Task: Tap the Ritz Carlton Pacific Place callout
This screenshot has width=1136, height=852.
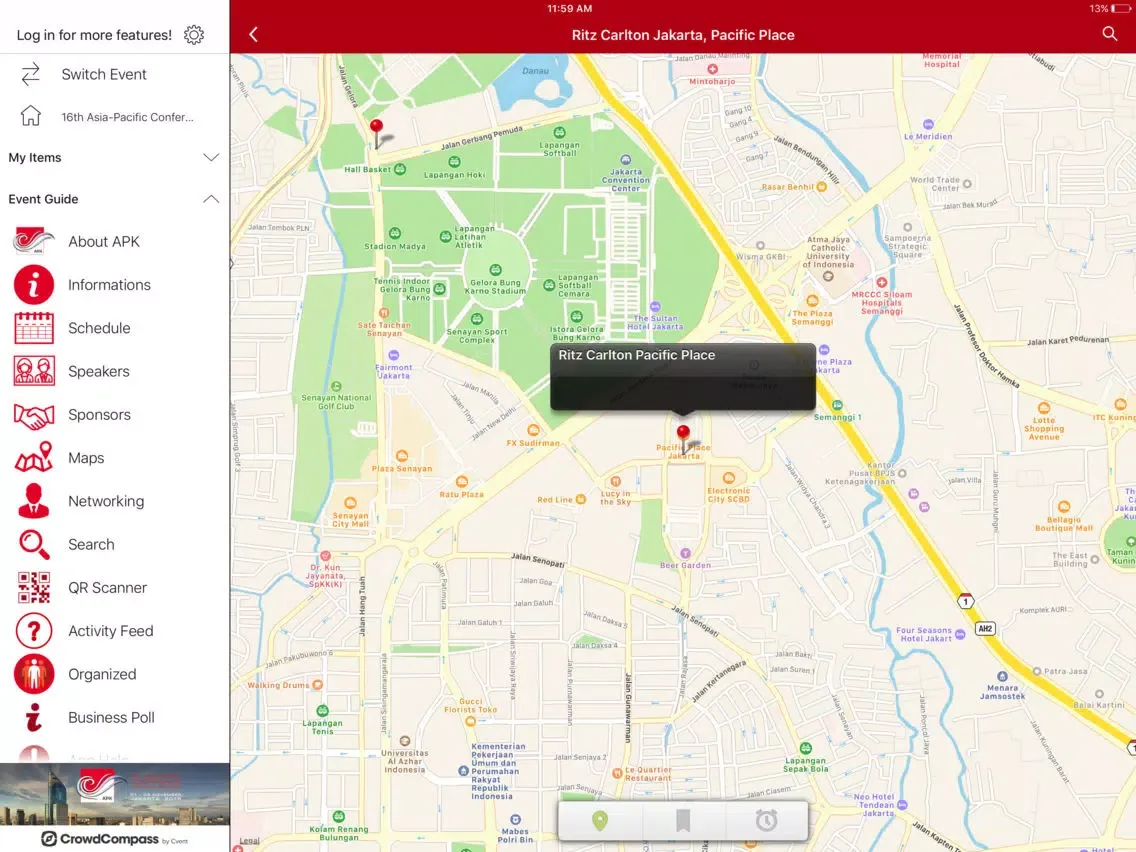Action: [x=682, y=377]
